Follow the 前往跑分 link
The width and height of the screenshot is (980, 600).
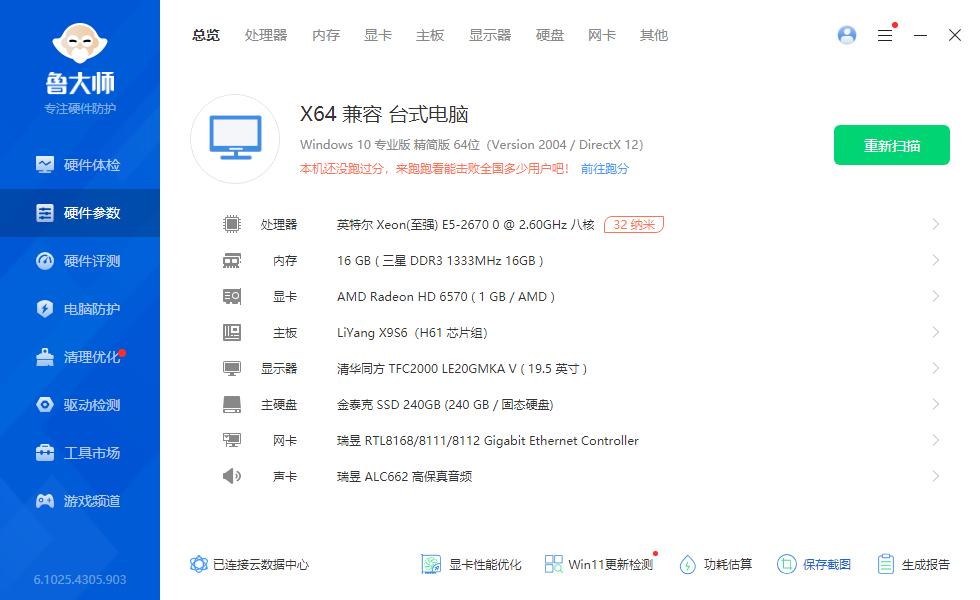(x=605, y=169)
